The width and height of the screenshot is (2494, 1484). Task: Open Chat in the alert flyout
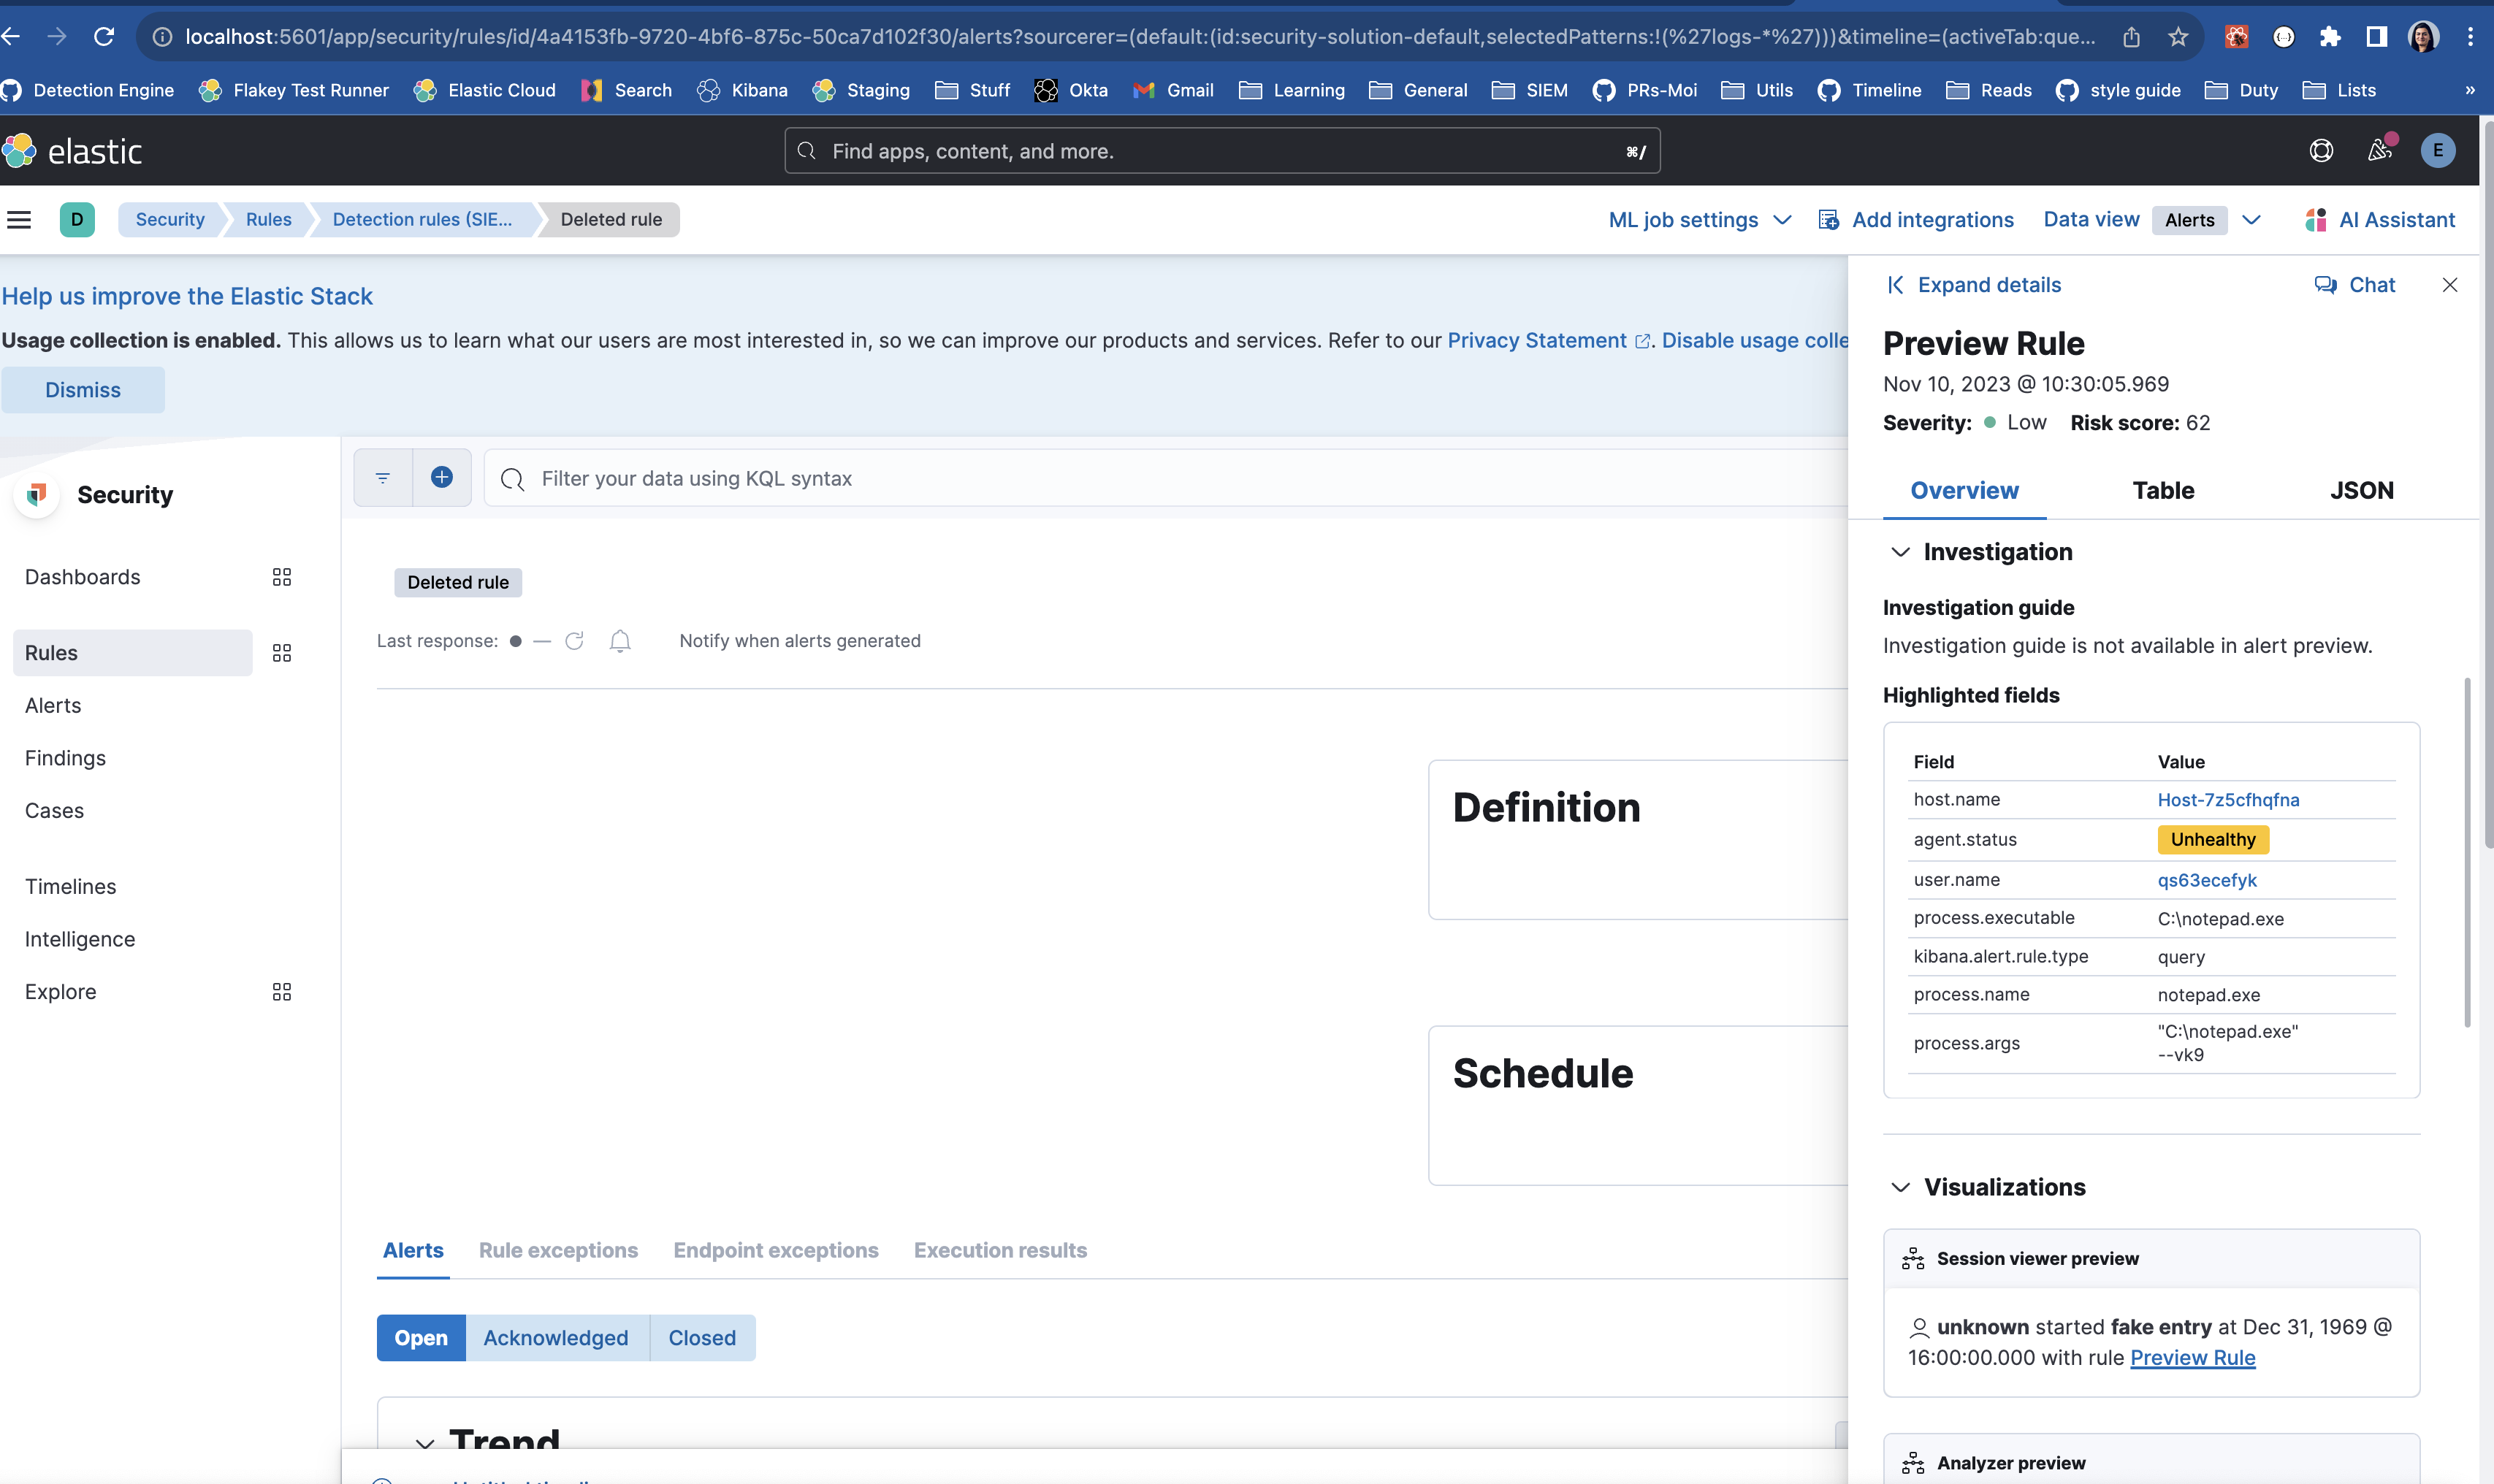pos(2354,285)
